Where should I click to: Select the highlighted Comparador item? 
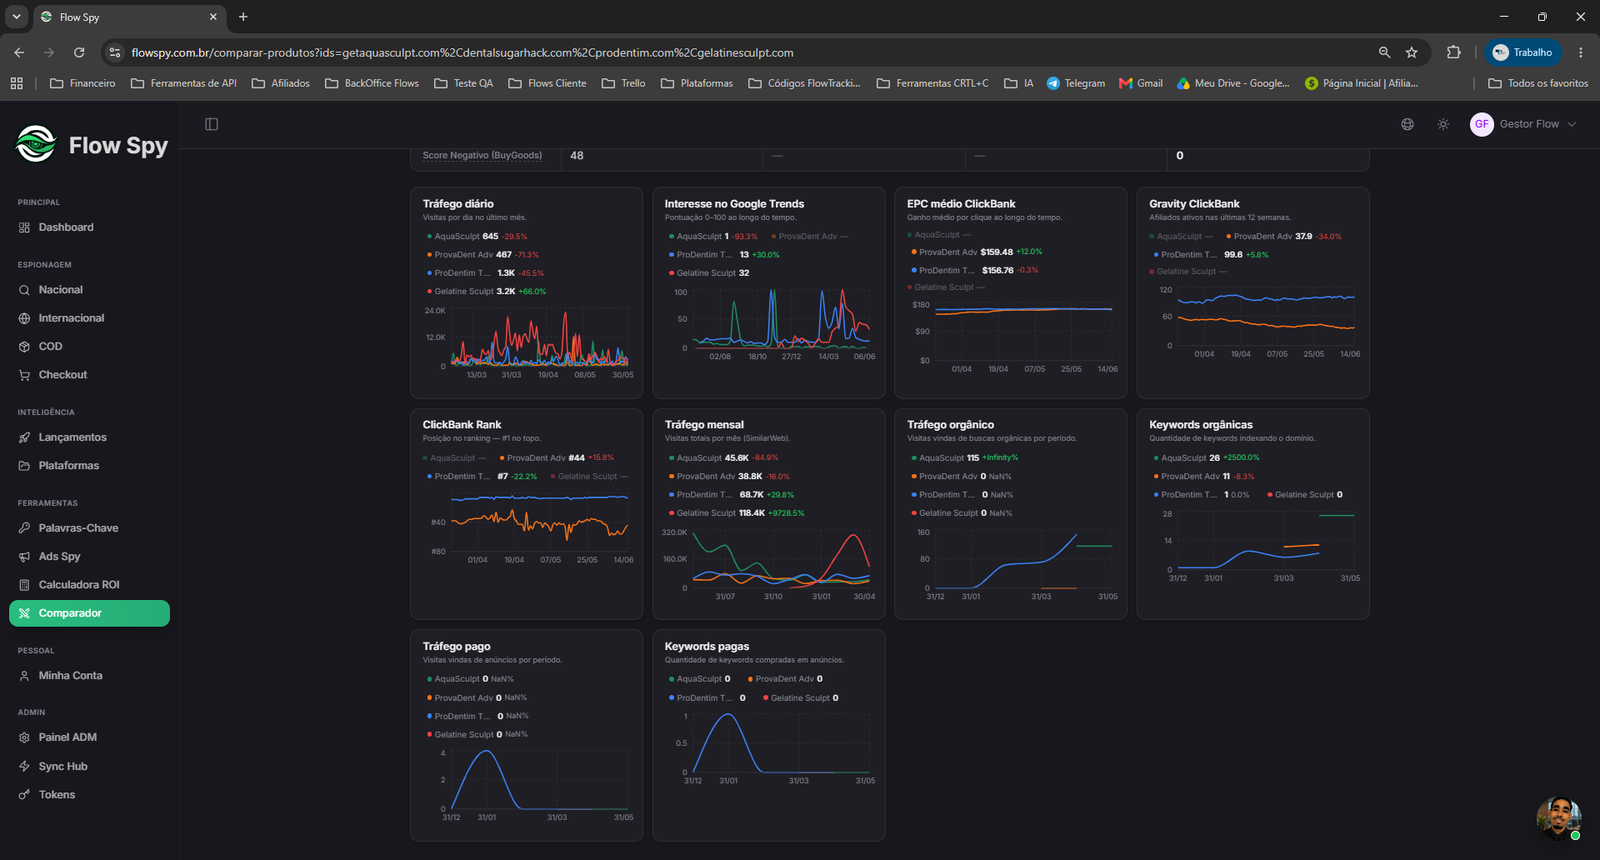click(x=89, y=613)
